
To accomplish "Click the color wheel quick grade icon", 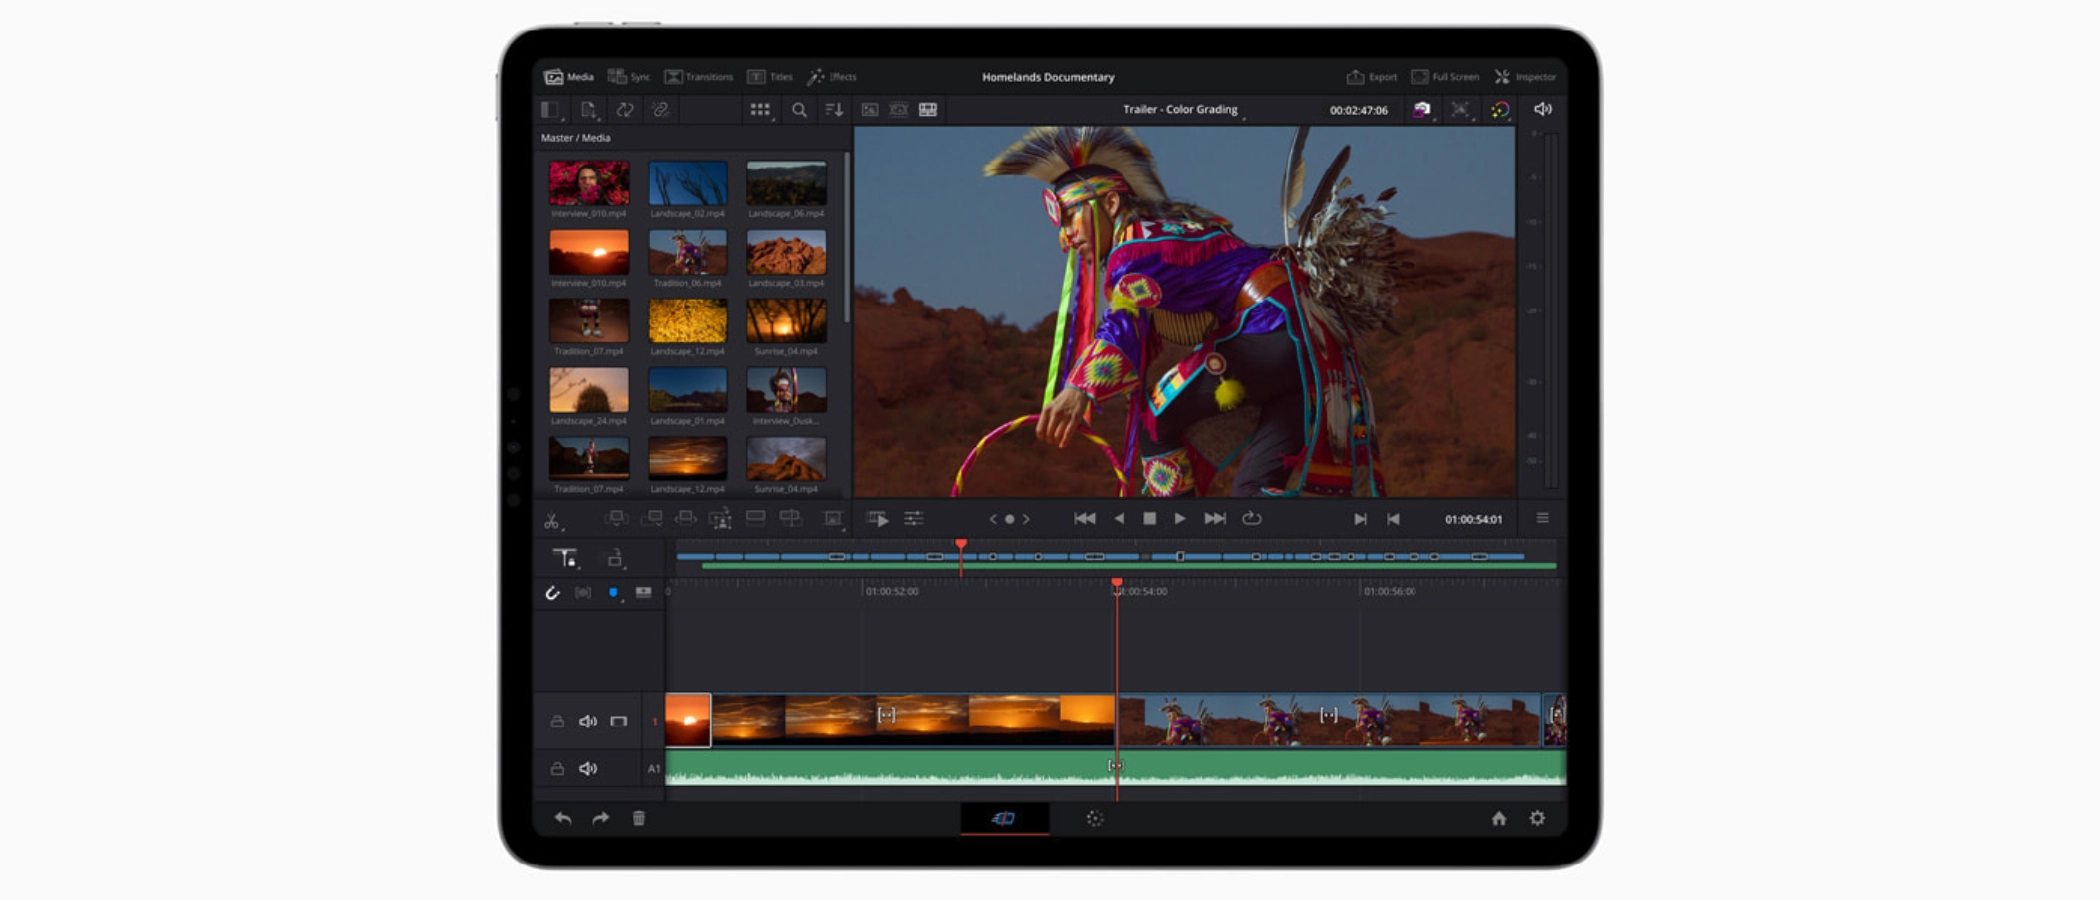I will [x=1500, y=110].
